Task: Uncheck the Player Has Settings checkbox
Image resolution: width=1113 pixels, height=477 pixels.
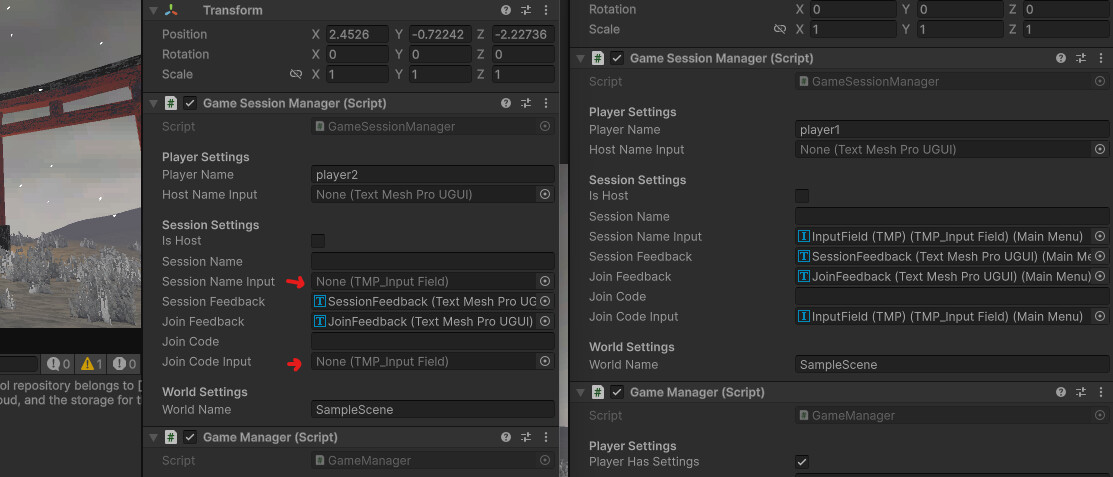Action: click(x=801, y=462)
